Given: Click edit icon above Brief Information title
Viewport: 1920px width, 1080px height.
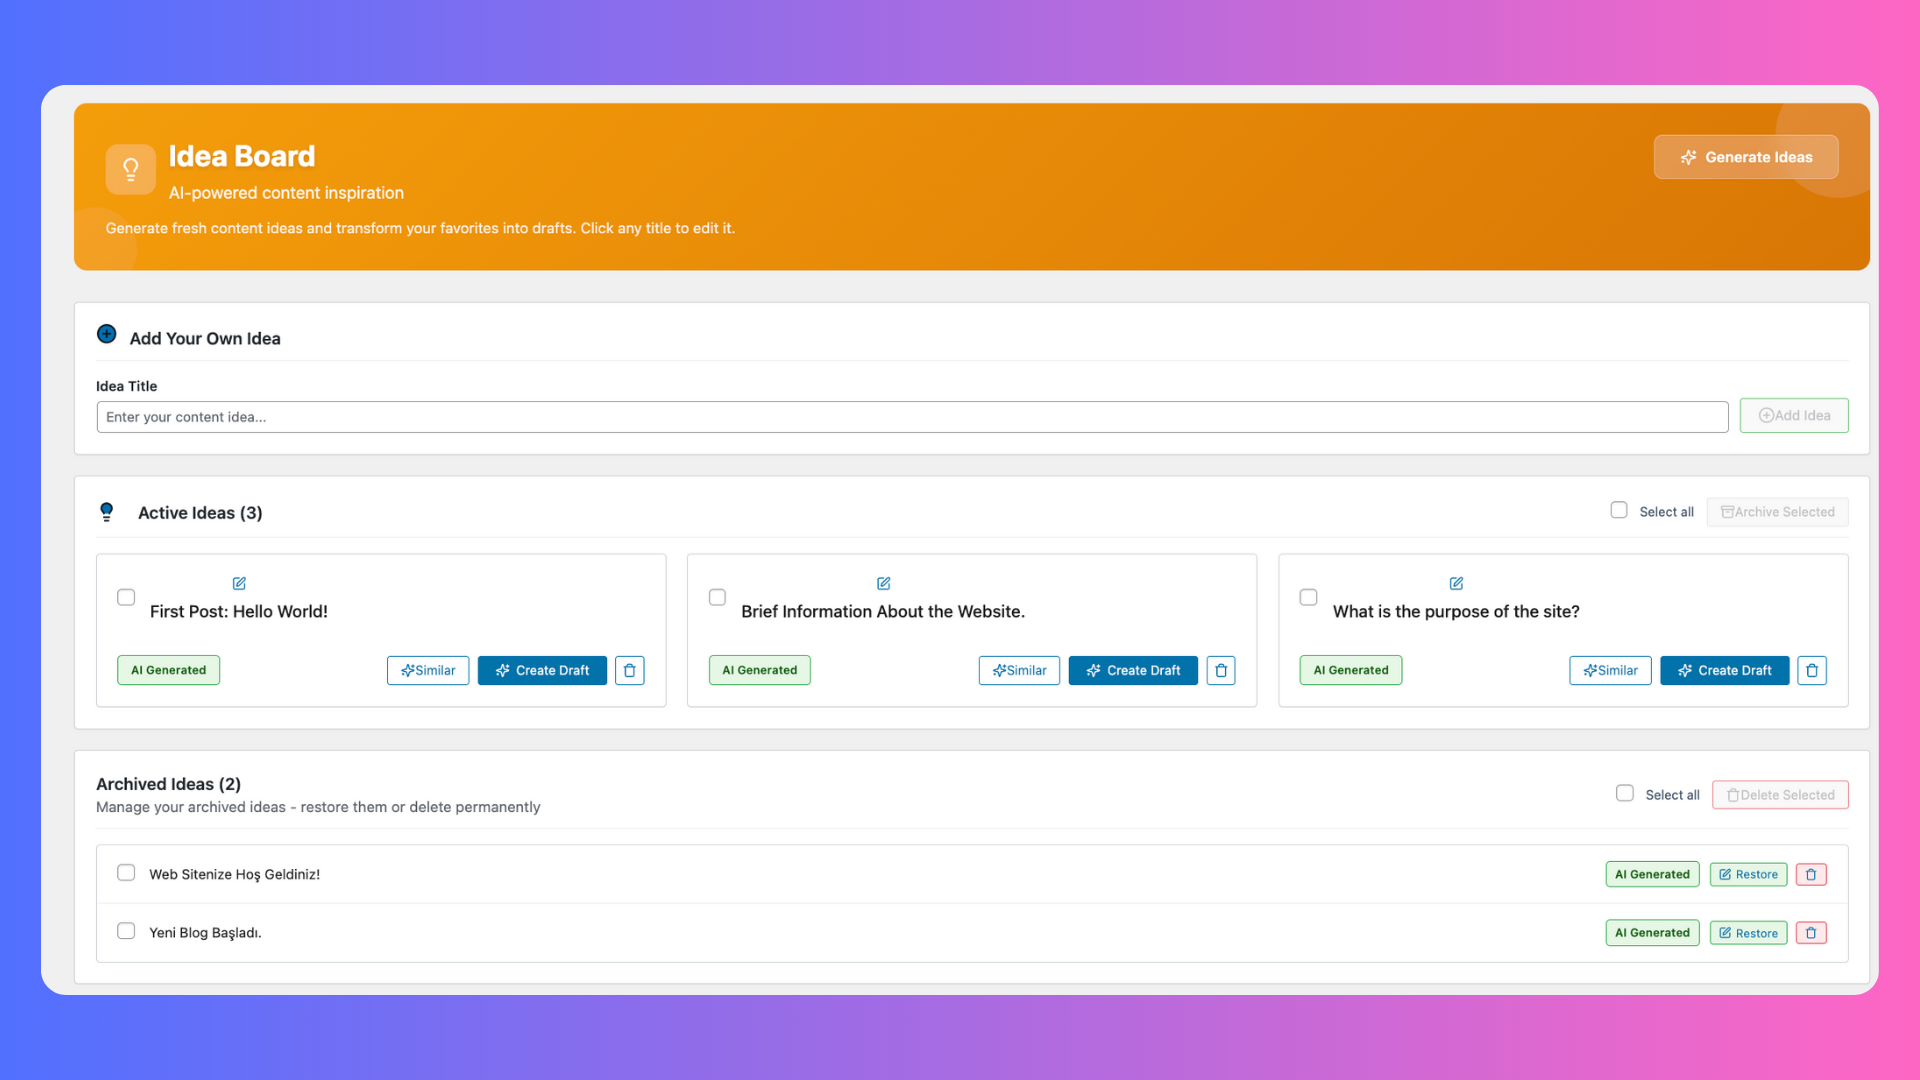Looking at the screenshot, I should click(883, 583).
